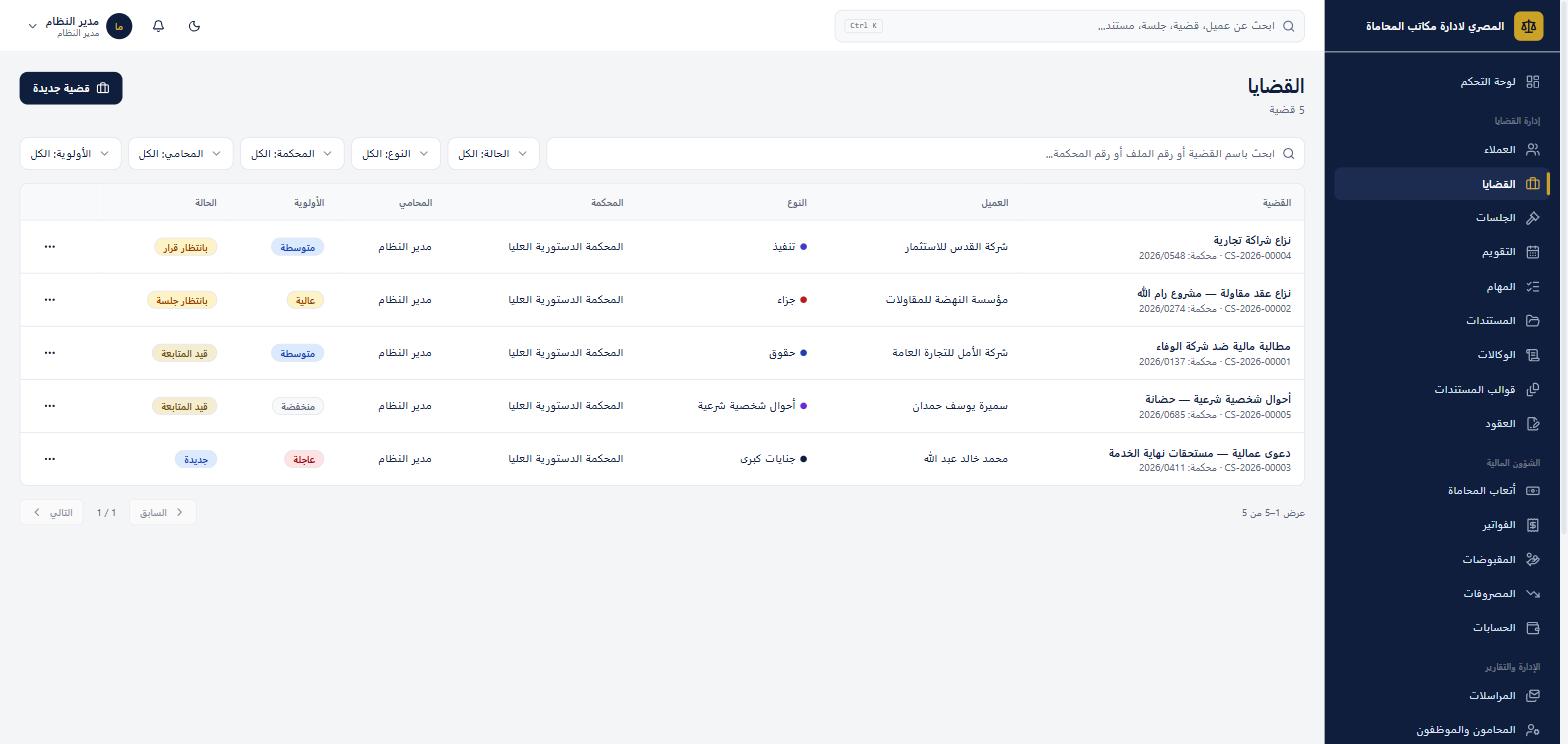Open notifications bell icon
Screen dimensions: 1568x744
click(158, 26)
